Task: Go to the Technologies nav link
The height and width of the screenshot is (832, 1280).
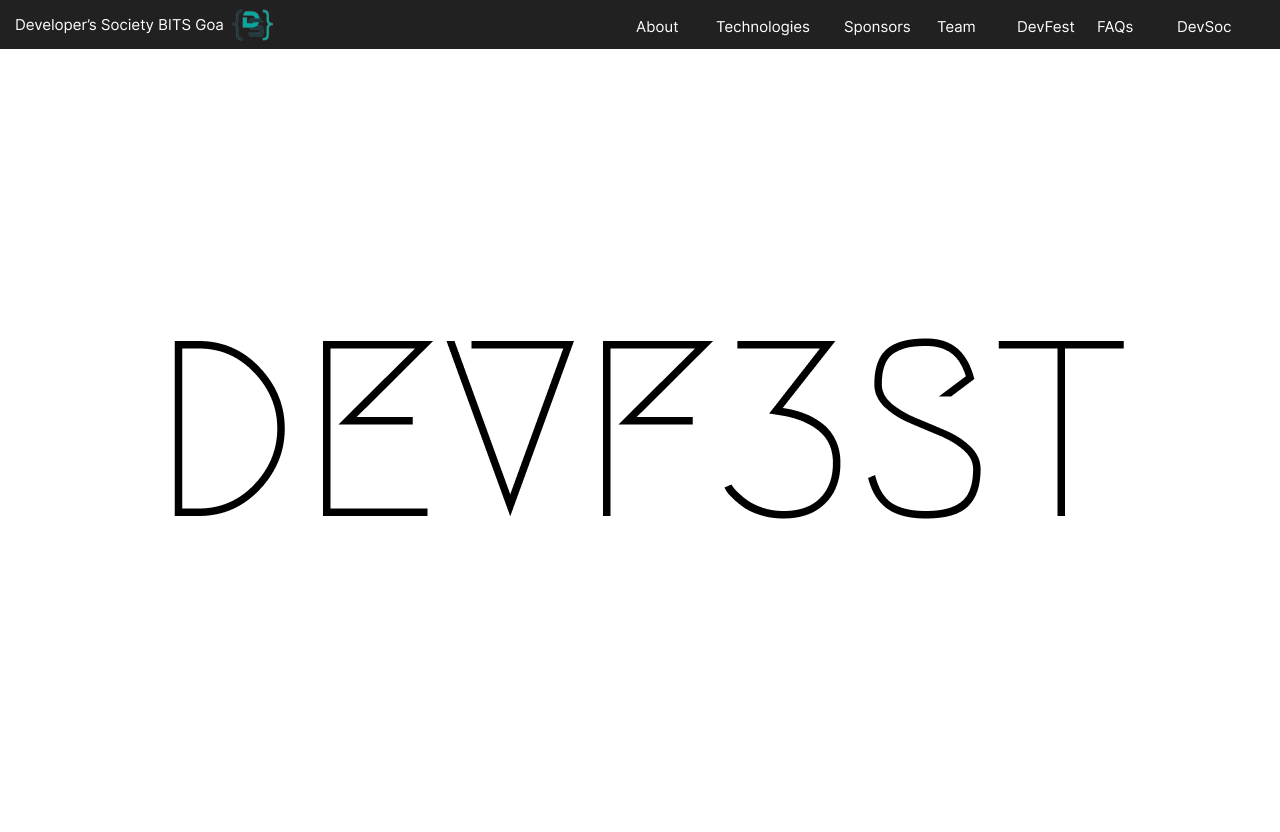Action: [763, 27]
